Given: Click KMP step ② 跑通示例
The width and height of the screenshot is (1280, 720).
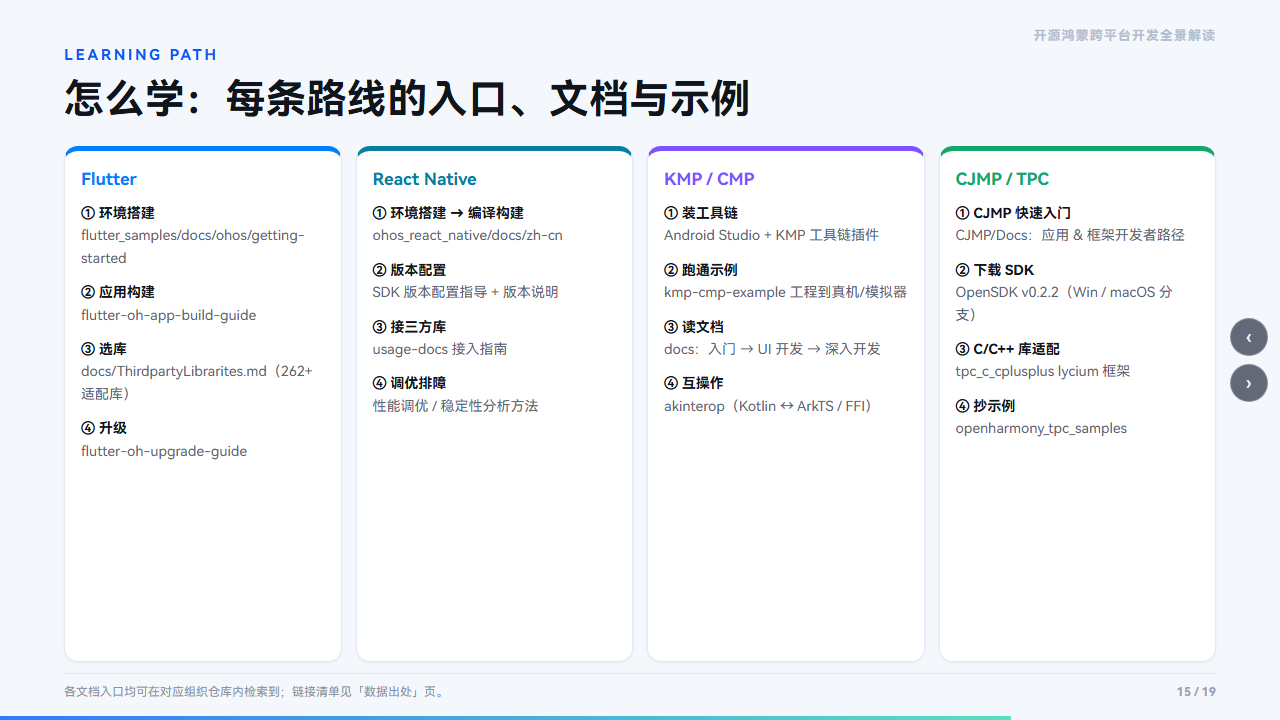Looking at the screenshot, I should click(x=701, y=270).
